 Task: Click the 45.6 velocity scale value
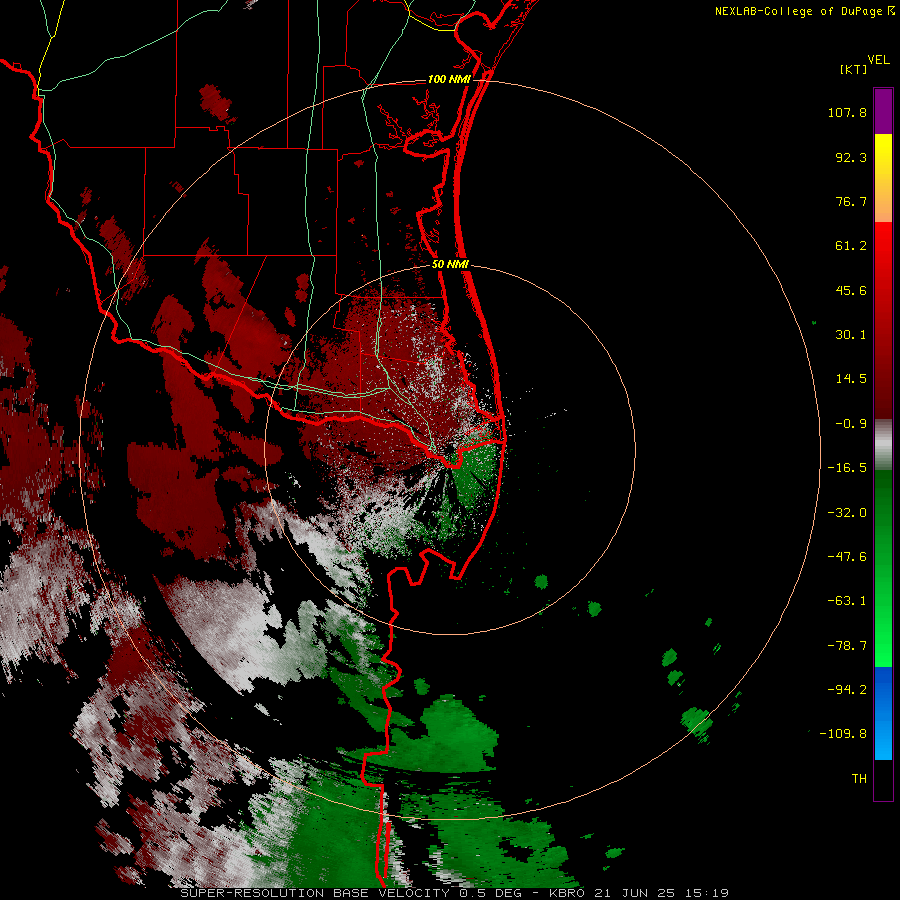click(851, 290)
